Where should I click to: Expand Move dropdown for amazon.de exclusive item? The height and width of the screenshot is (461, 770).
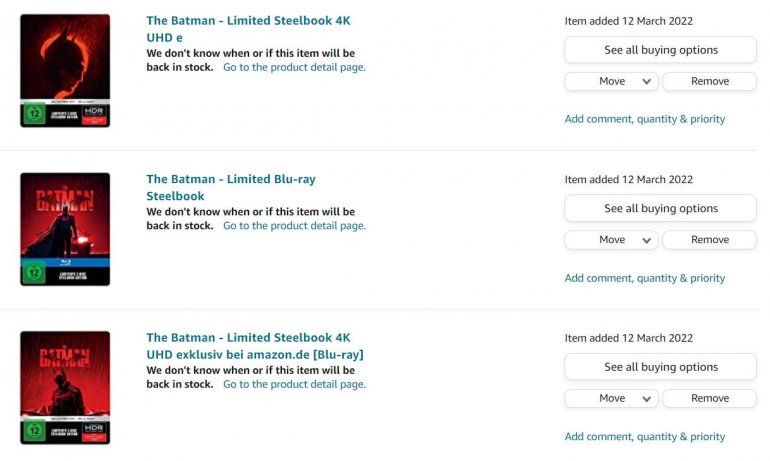(611, 398)
